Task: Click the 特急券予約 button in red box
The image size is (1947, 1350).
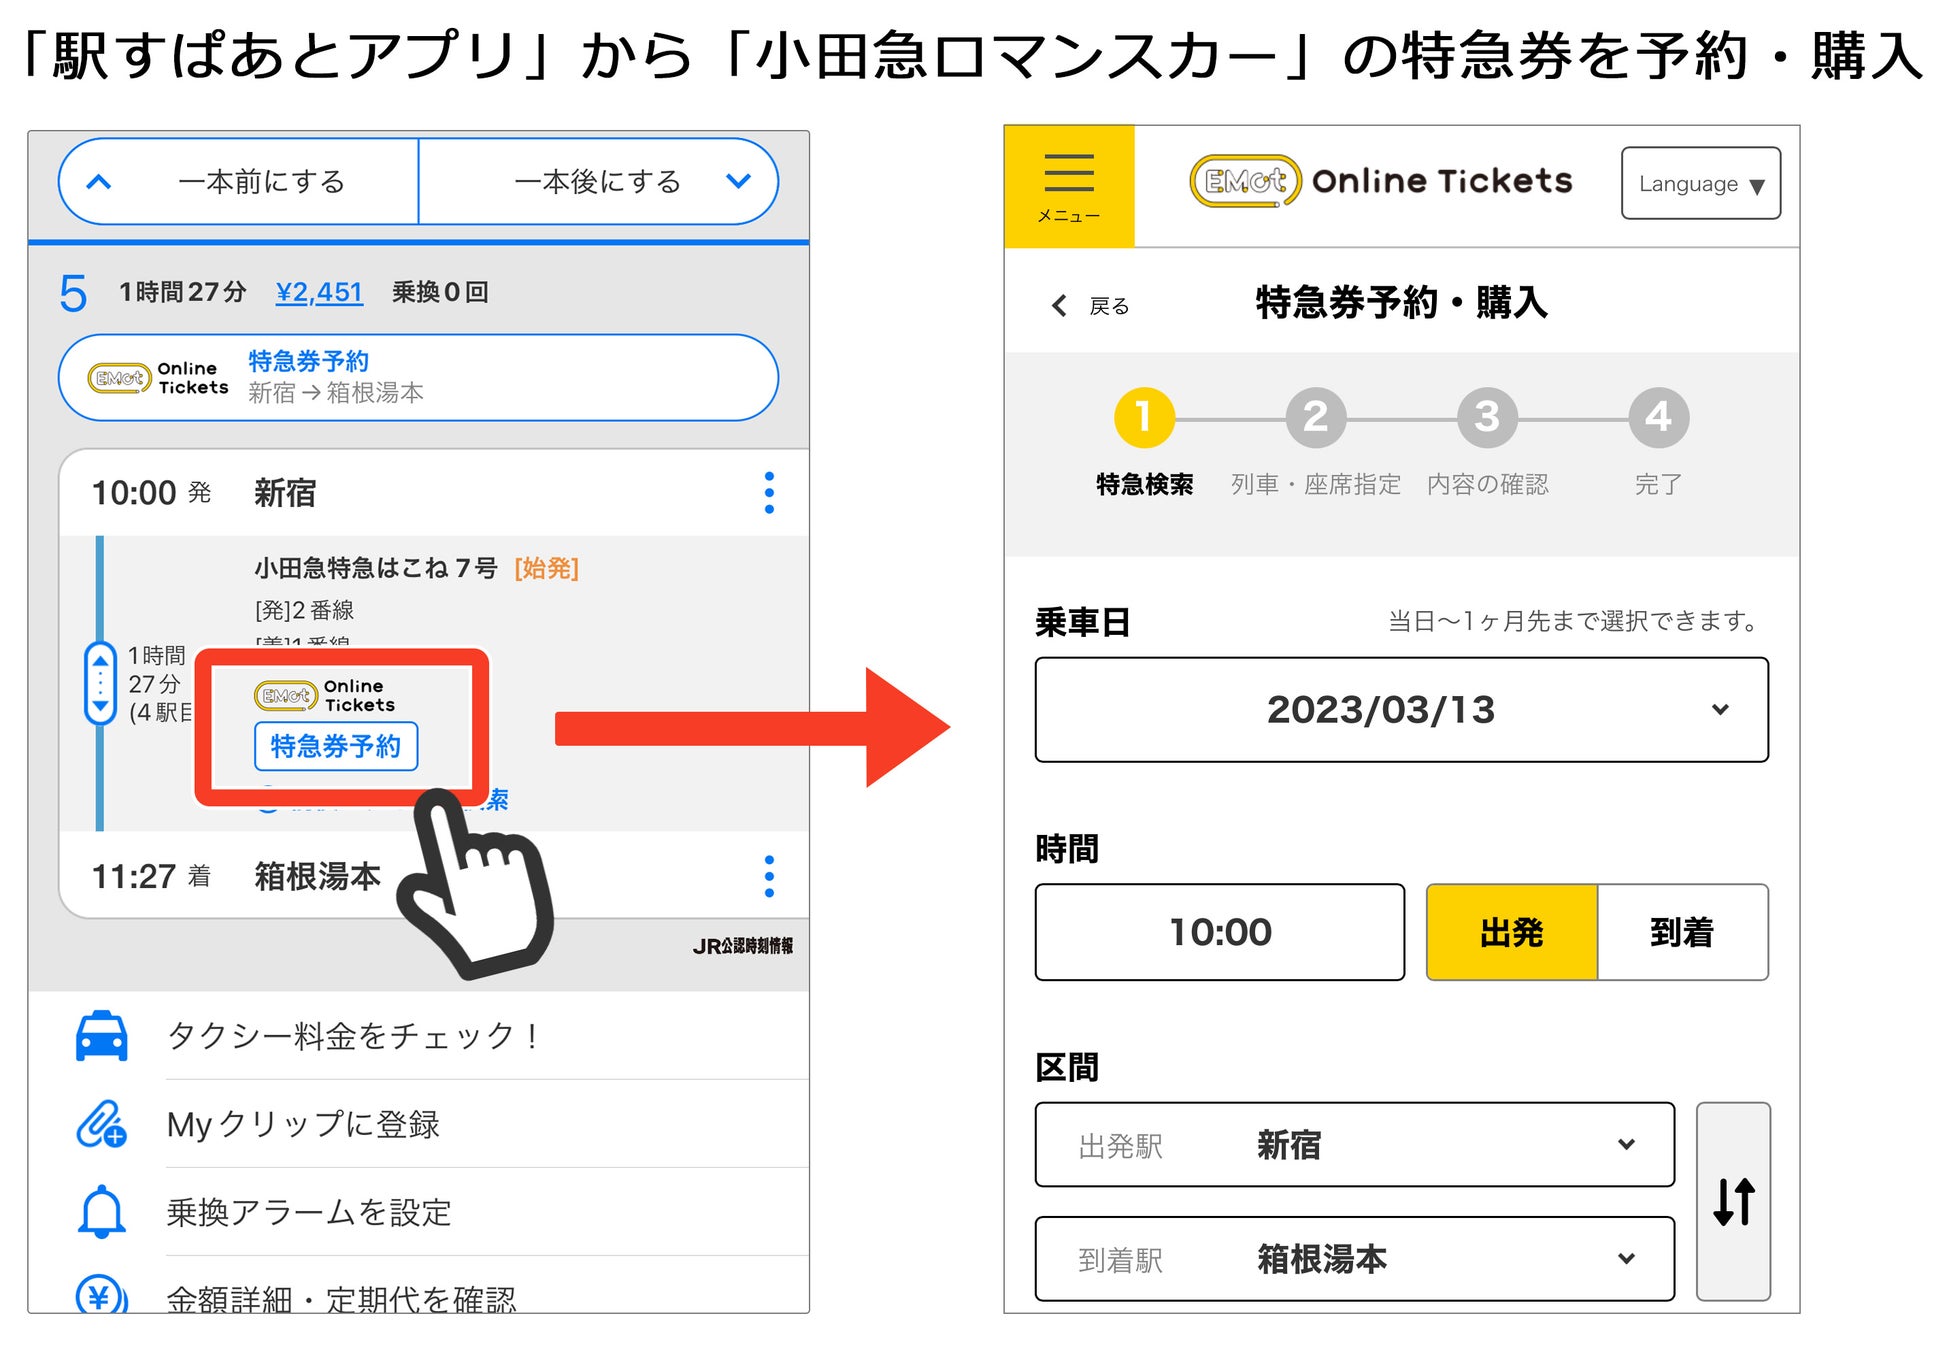Action: coord(336,746)
